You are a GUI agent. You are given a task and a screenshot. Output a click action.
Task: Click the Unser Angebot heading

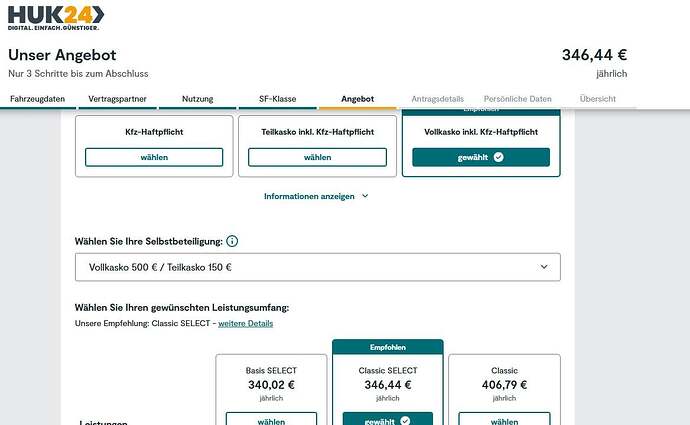(62, 55)
